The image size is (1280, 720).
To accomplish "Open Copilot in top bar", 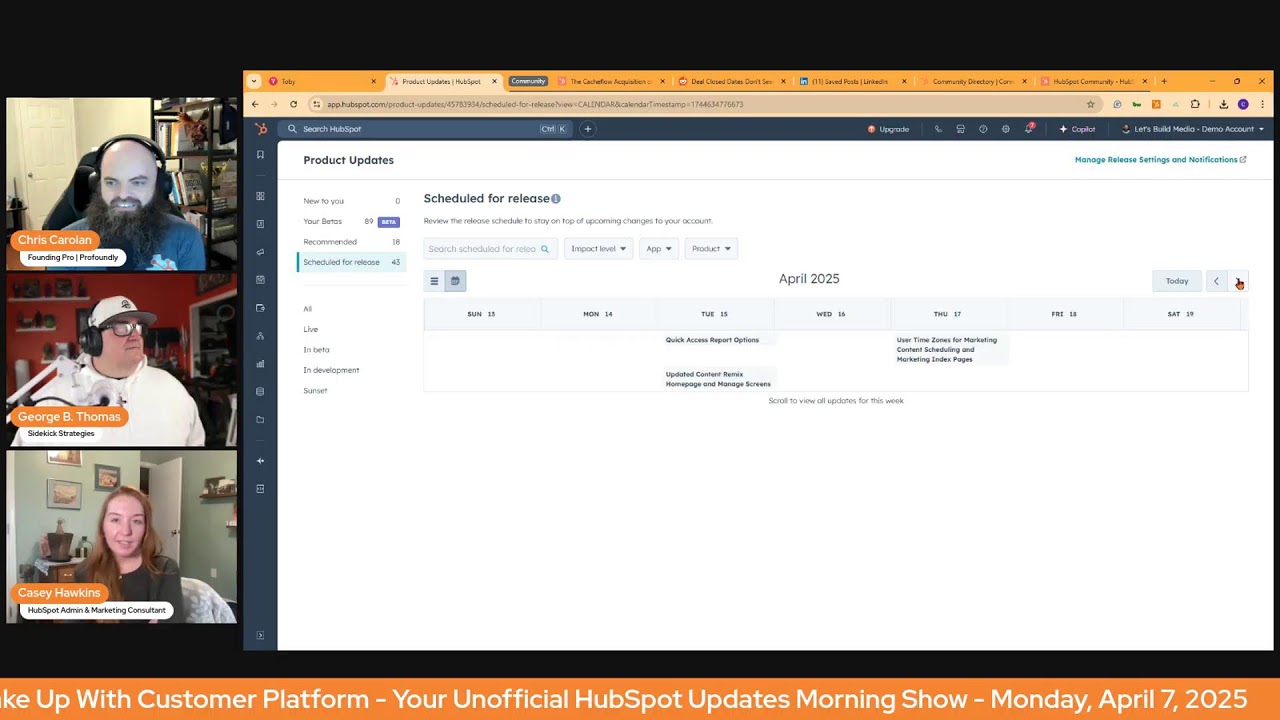I will click(1077, 129).
